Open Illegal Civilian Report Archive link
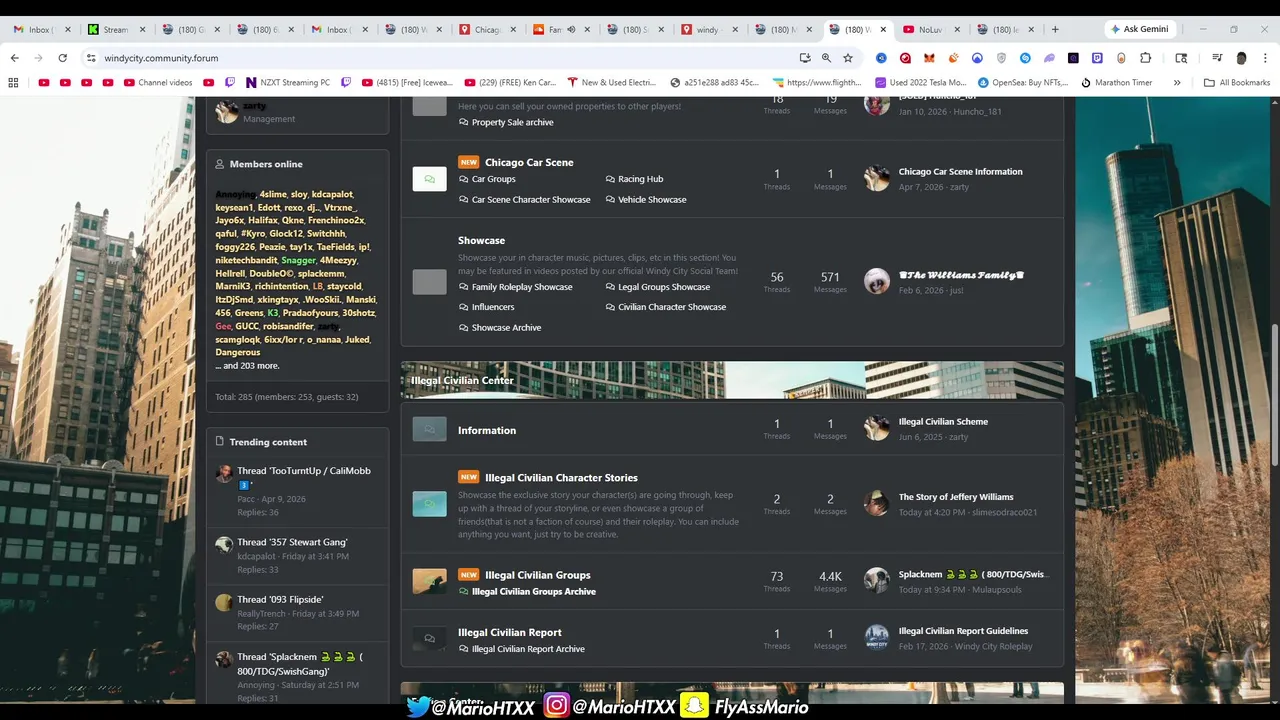The height and width of the screenshot is (720, 1280). pos(528,649)
